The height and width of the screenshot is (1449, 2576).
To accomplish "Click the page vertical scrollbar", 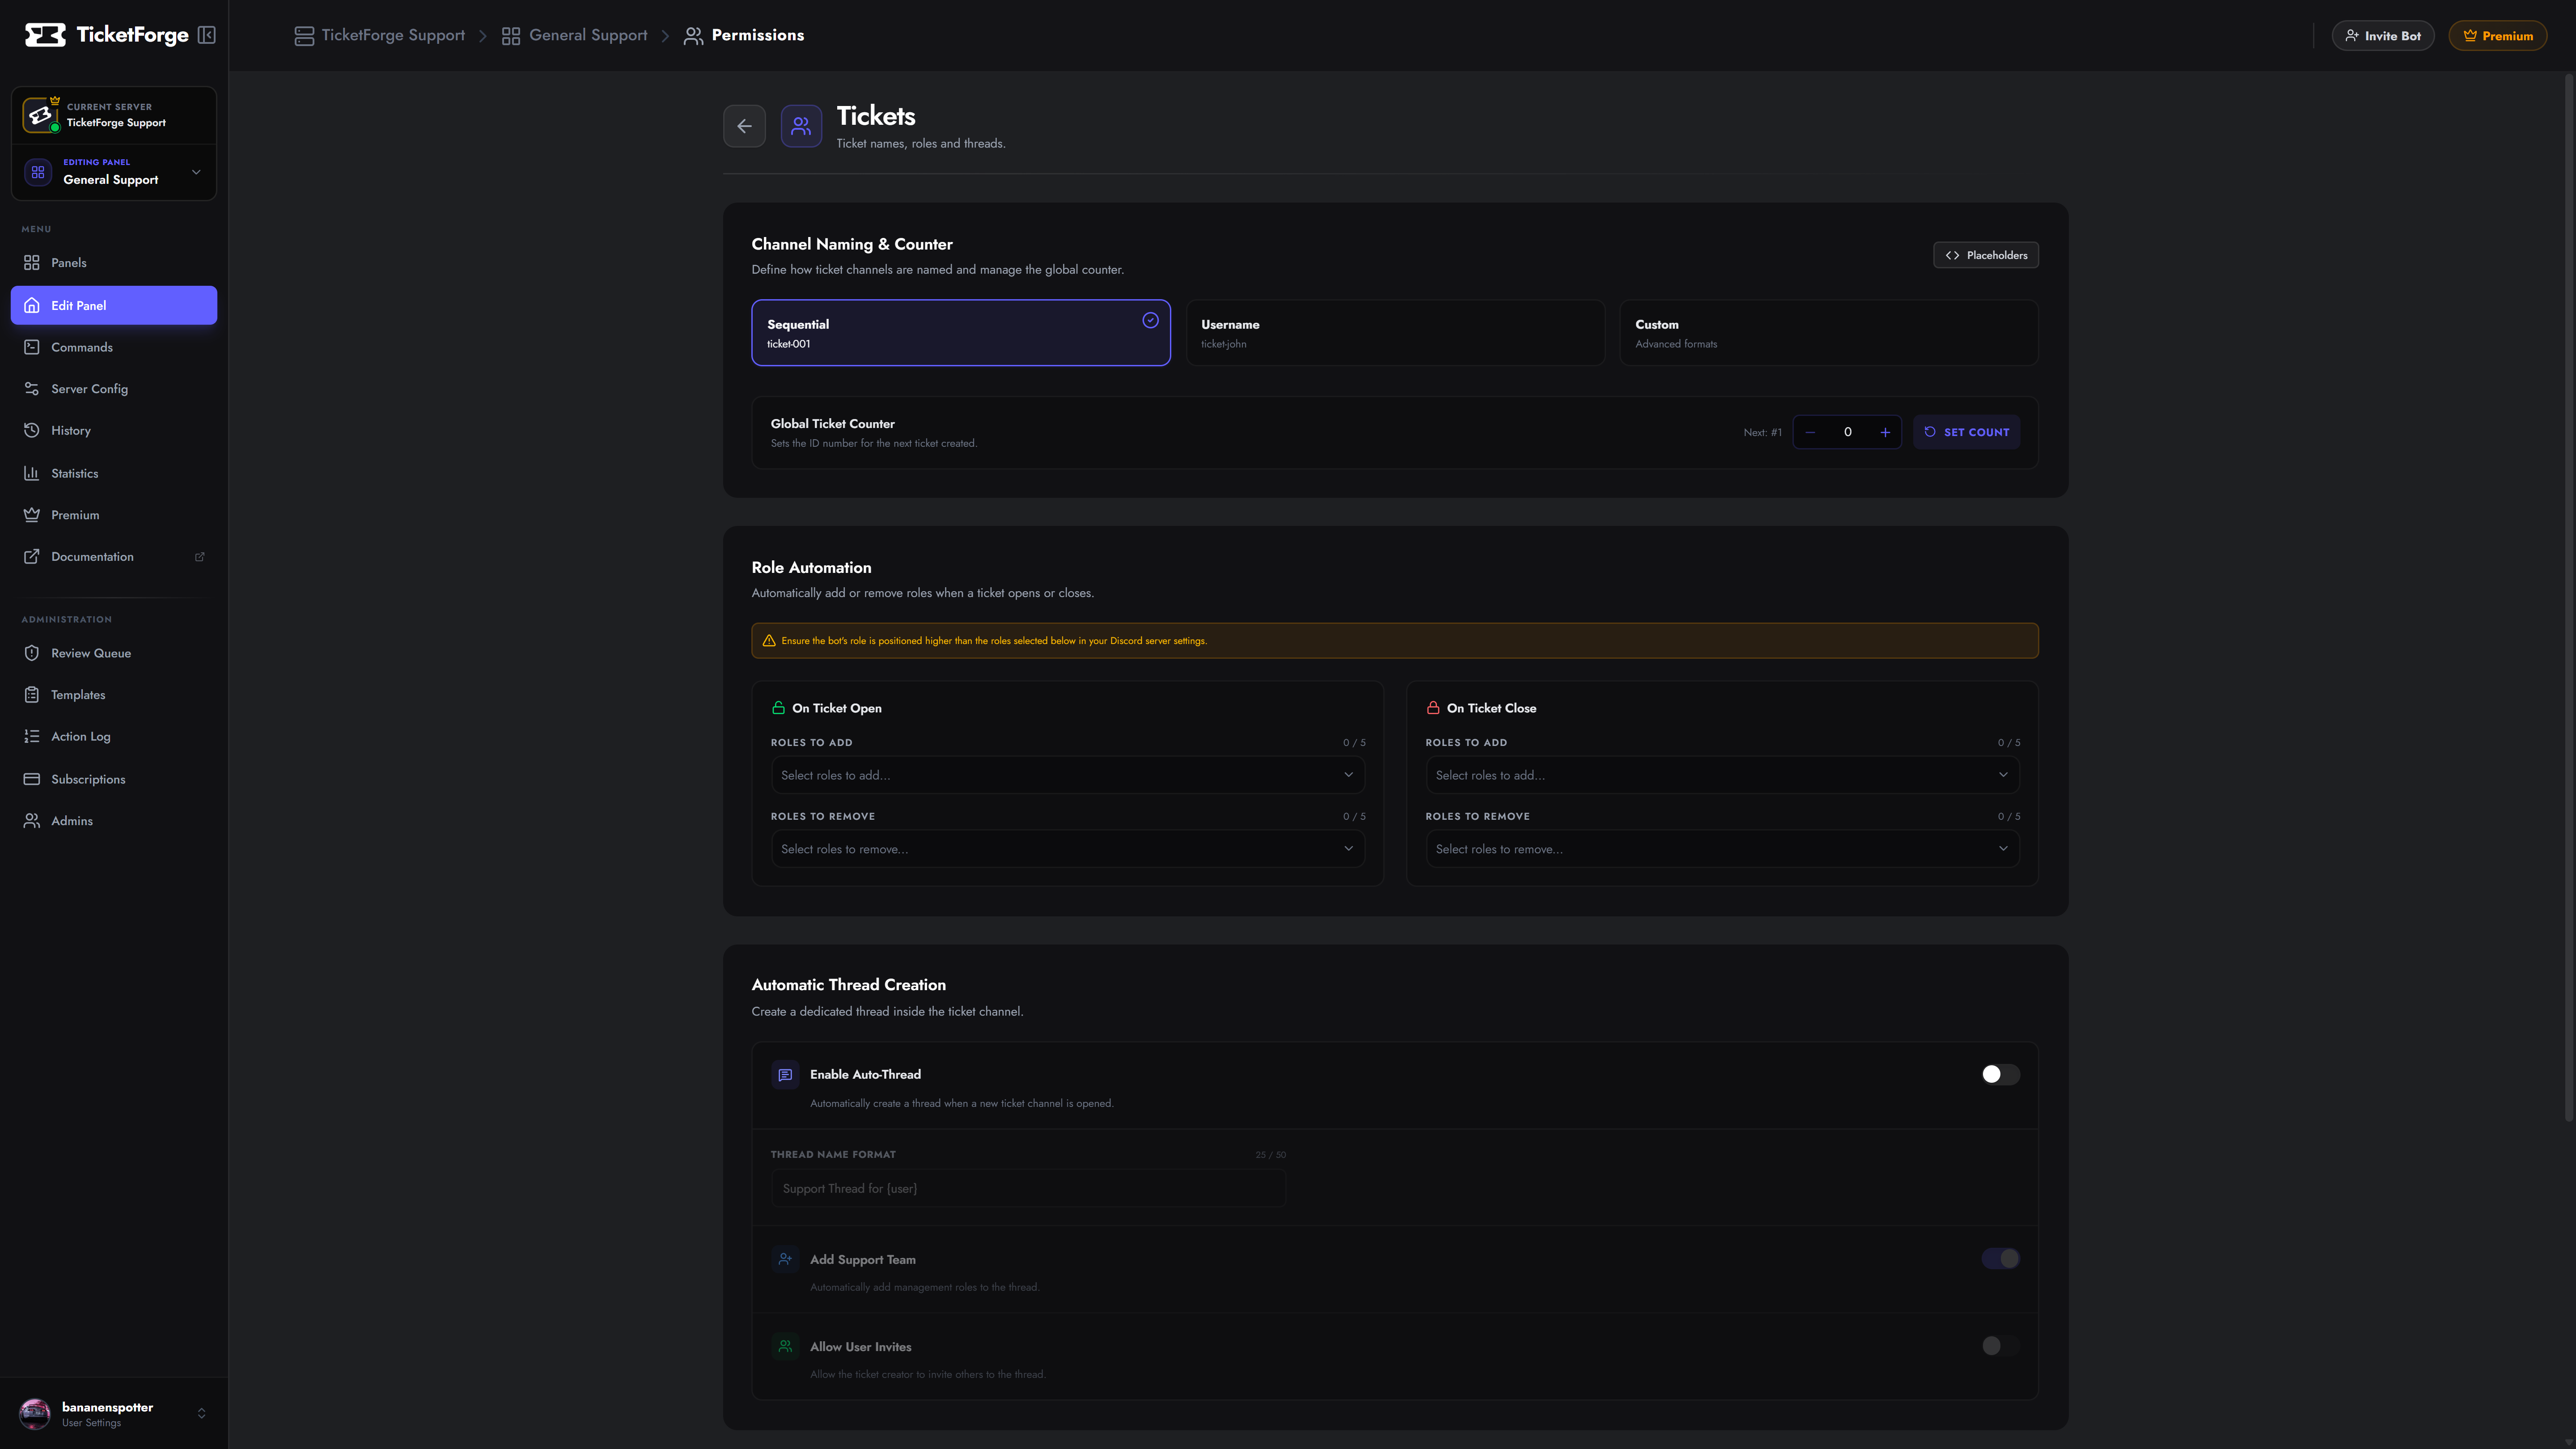I will tap(2569, 598).
